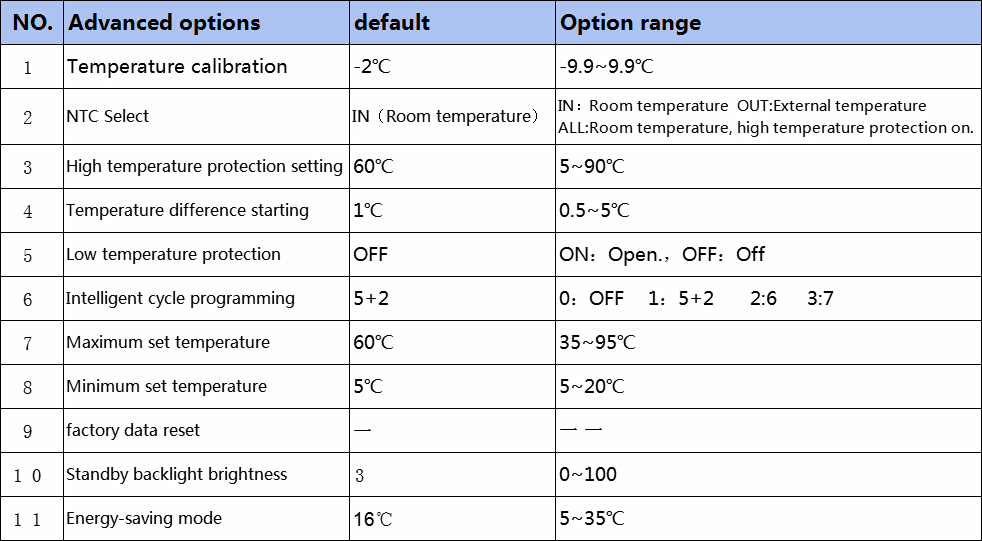Image resolution: width=982 pixels, height=541 pixels.
Task: Click the 35~95℃ range cell
Action: click(768, 343)
